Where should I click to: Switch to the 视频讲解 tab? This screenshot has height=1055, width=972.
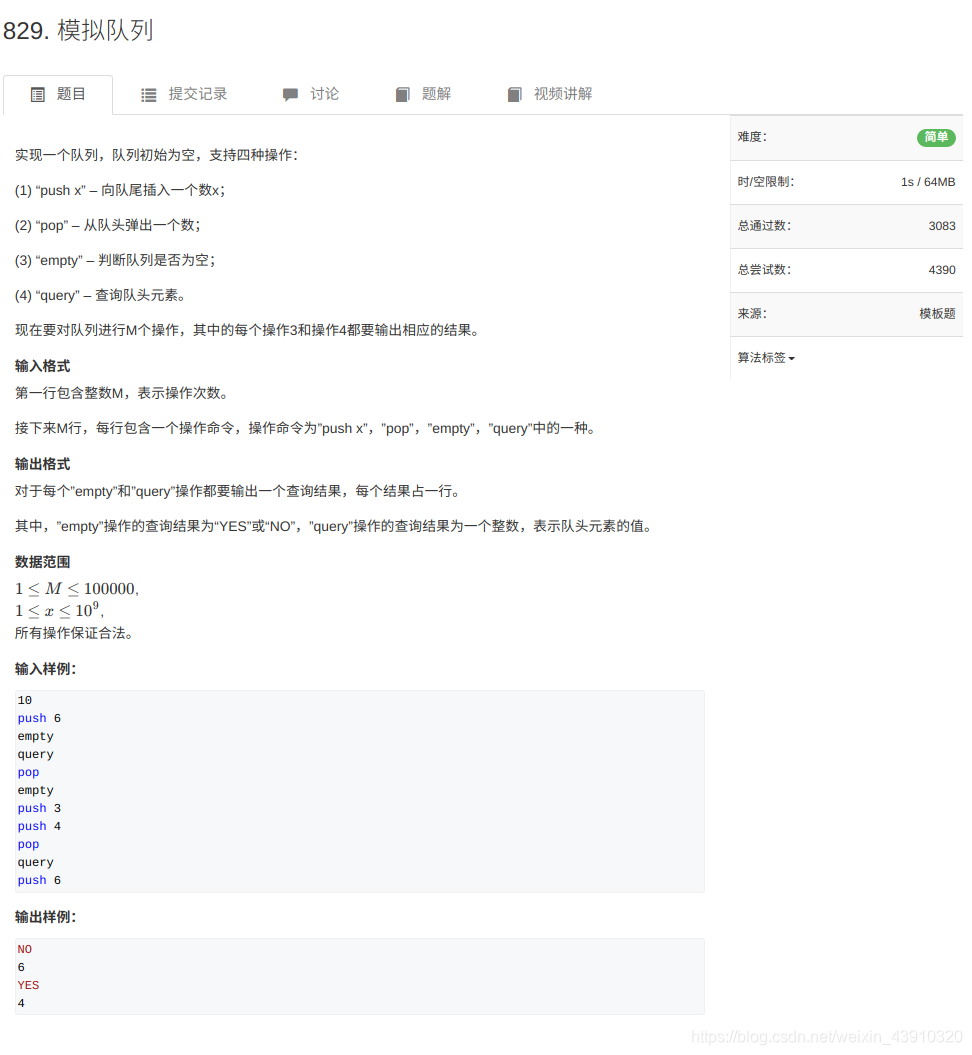(x=558, y=94)
